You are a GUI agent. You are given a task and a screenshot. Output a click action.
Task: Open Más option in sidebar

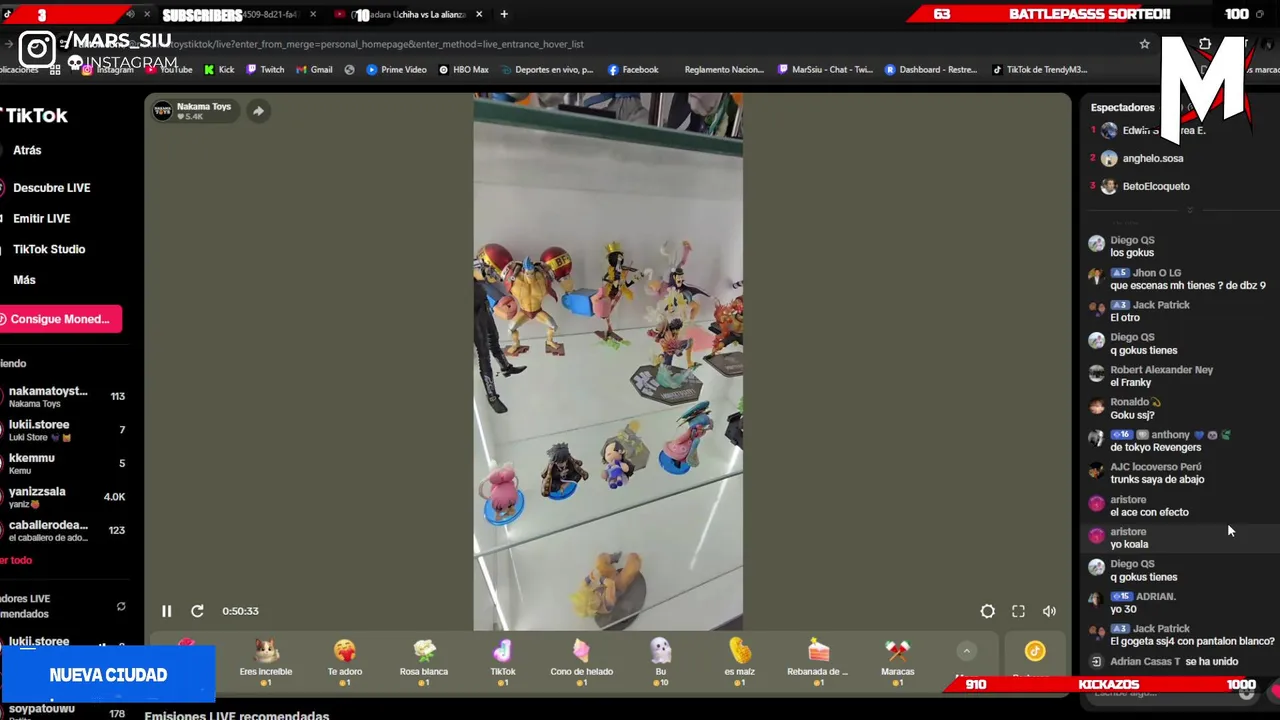point(24,281)
